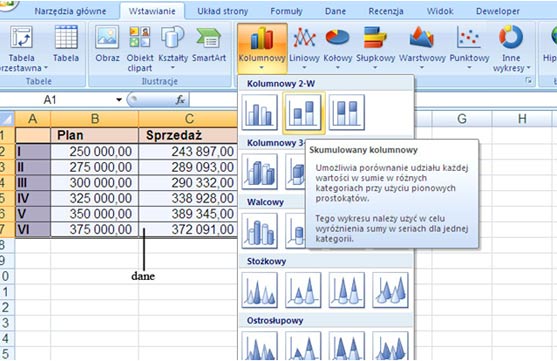Open the Dane tab
Image resolution: width=557 pixels, height=361 pixels.
335,11
